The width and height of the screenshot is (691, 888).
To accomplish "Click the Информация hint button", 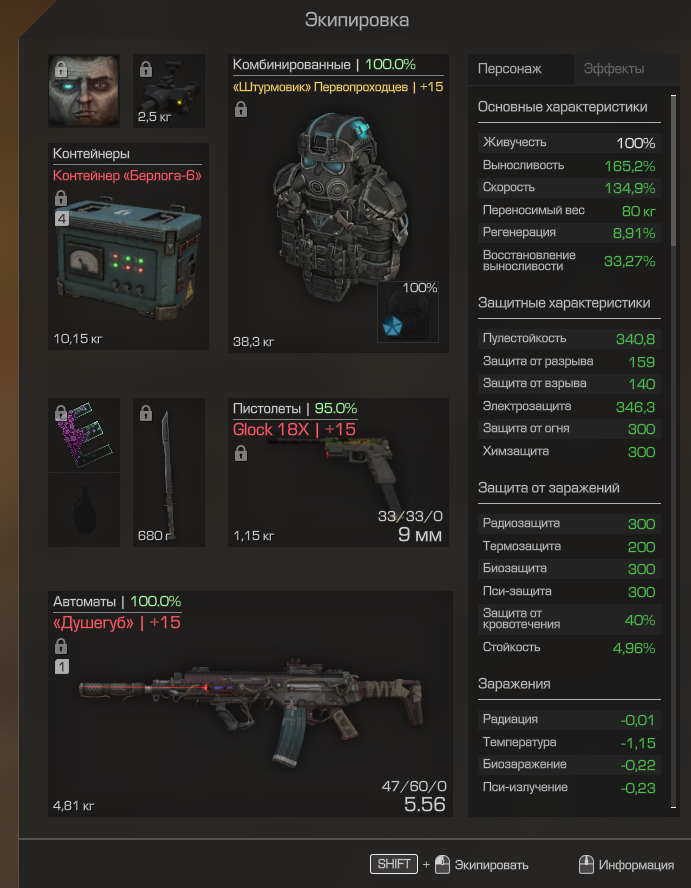I will 626,865.
